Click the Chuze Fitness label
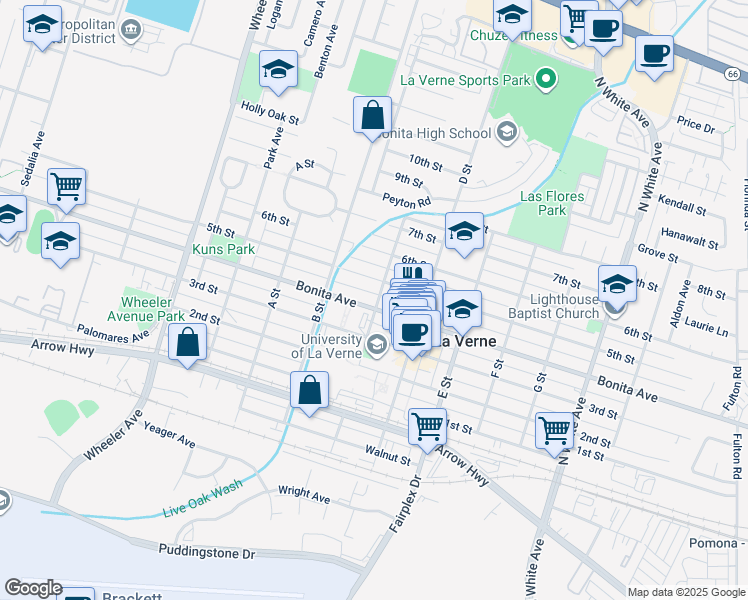Screen dimensions: 748x600 pos(514,36)
